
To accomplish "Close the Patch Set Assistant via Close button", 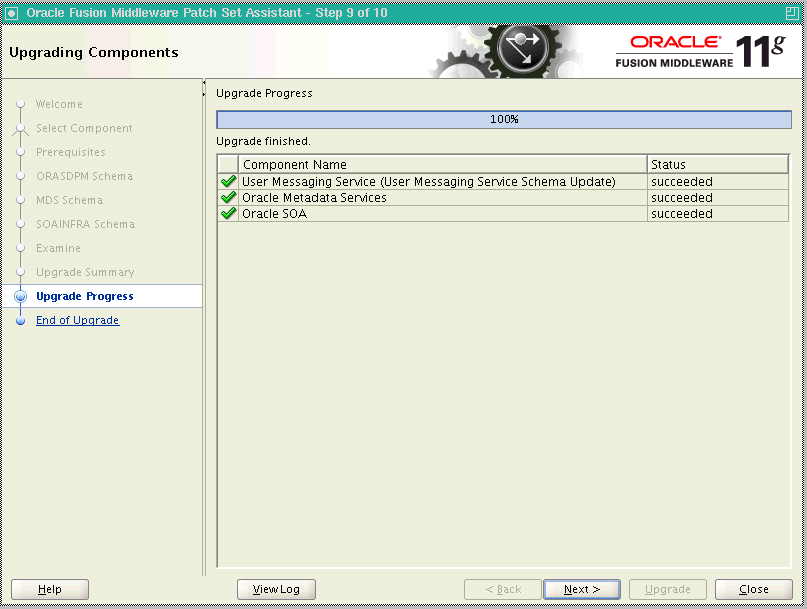I will coord(753,589).
